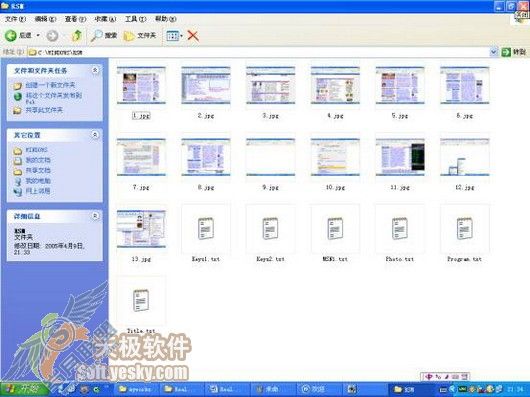This screenshot has height=397, width=530.
Task: Collapse the Other Places panel
Action: point(95,135)
